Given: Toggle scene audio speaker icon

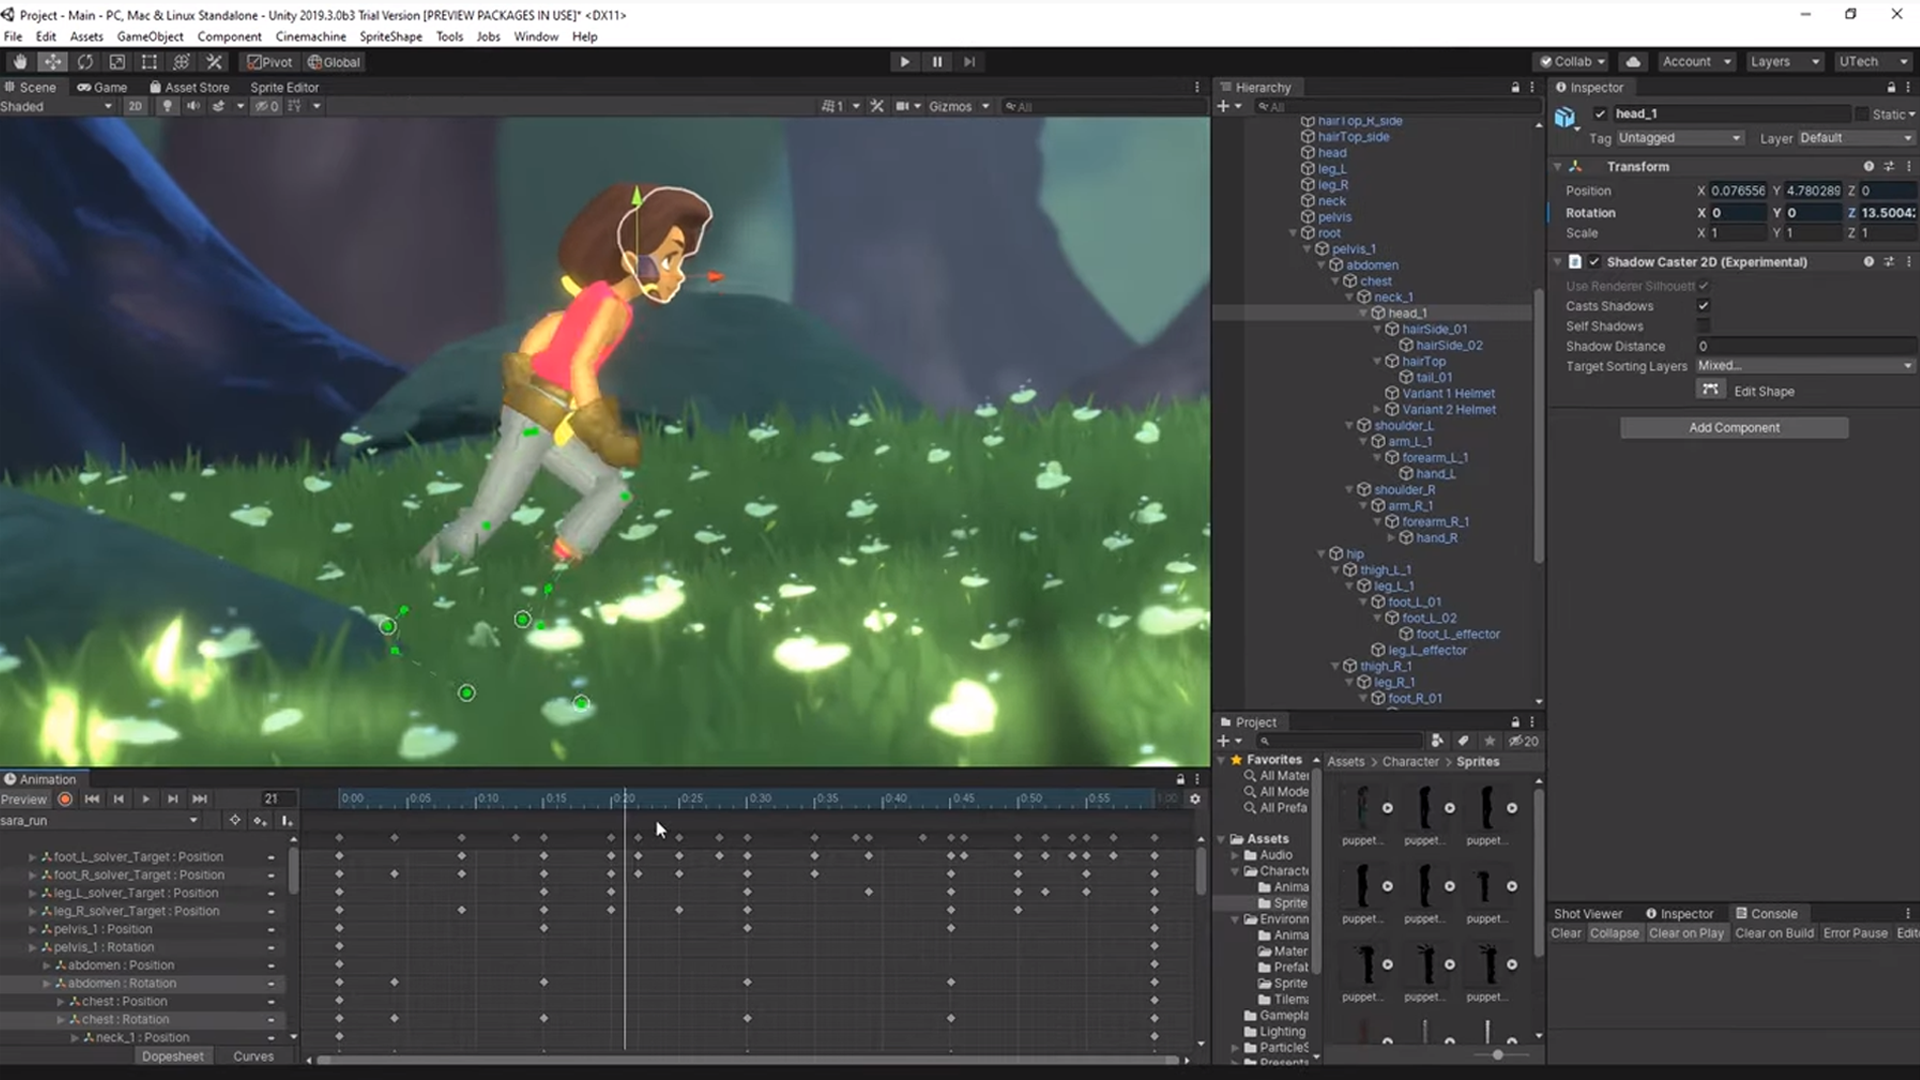Looking at the screenshot, I should click(x=193, y=106).
